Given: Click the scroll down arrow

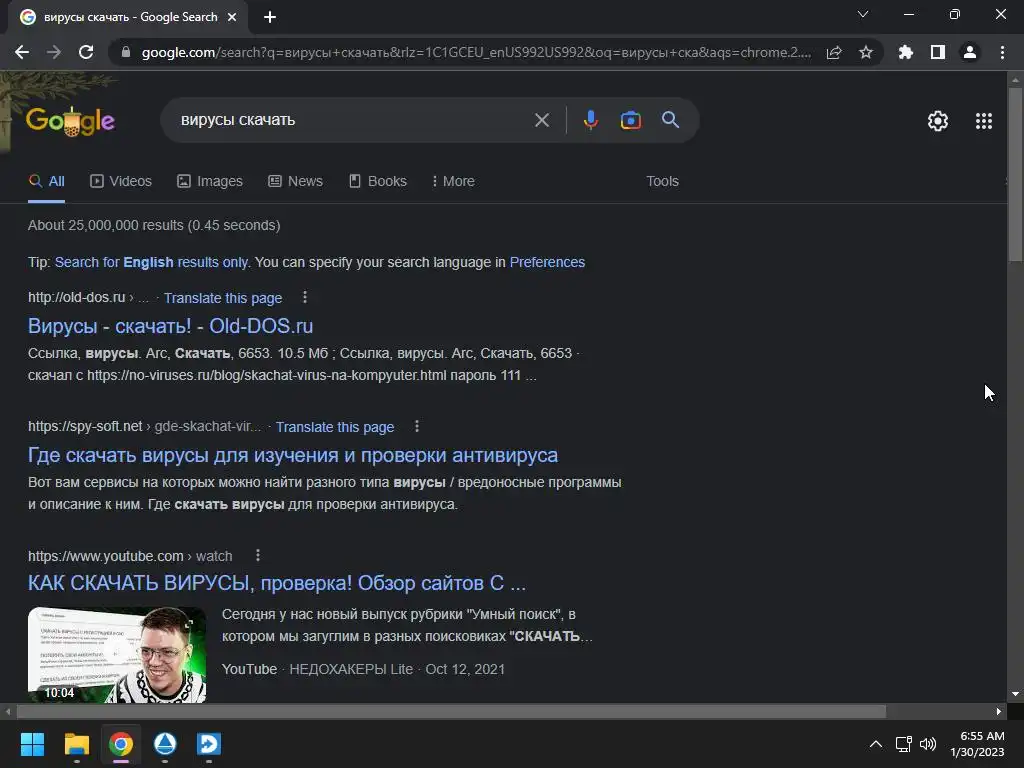Looking at the screenshot, I should 1015,694.
